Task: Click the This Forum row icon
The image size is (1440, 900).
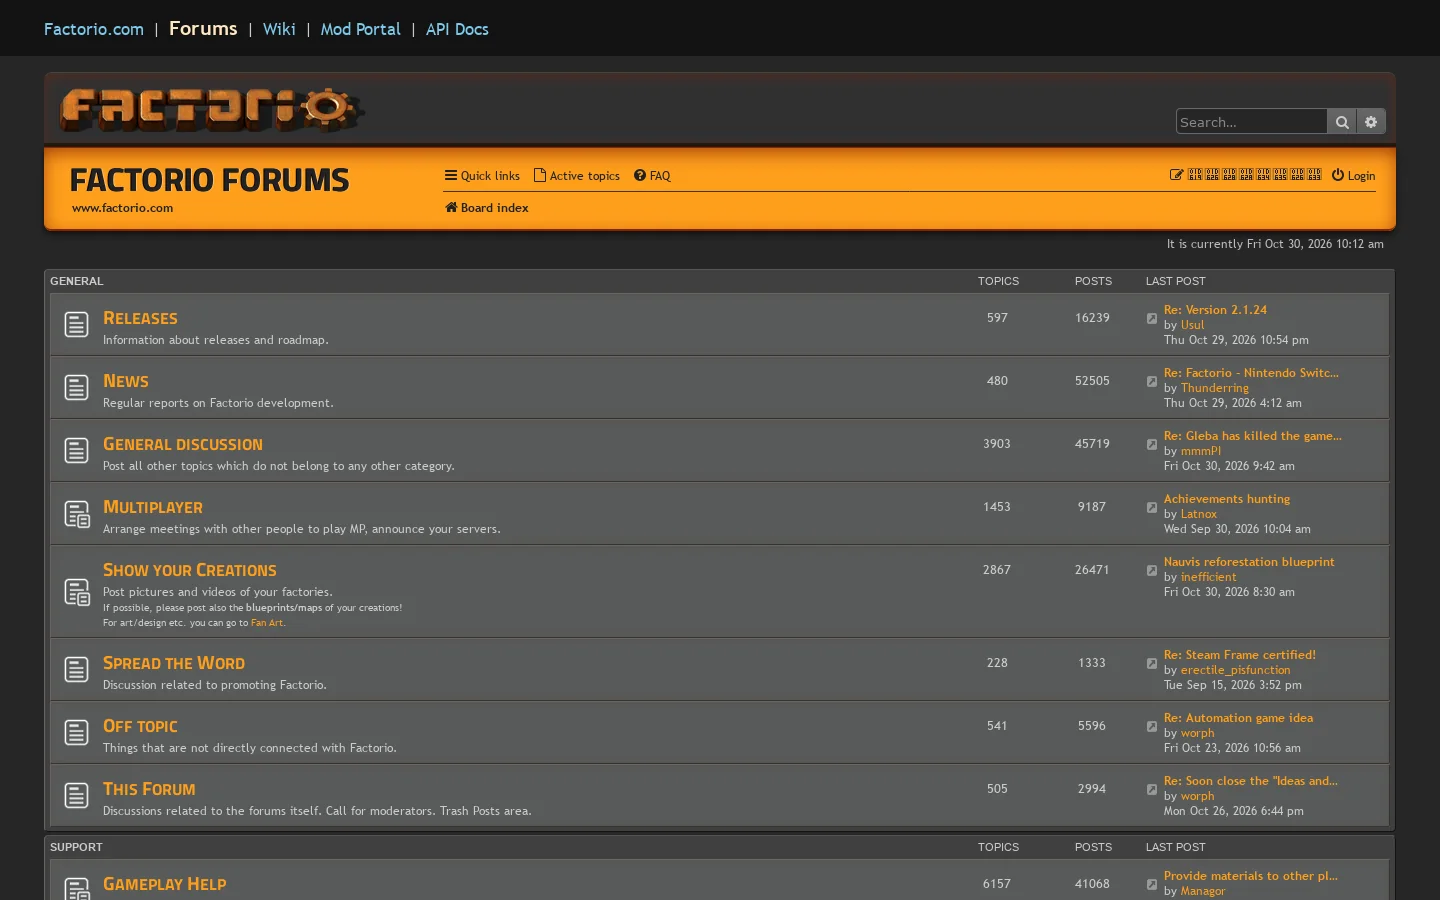Action: (x=77, y=796)
